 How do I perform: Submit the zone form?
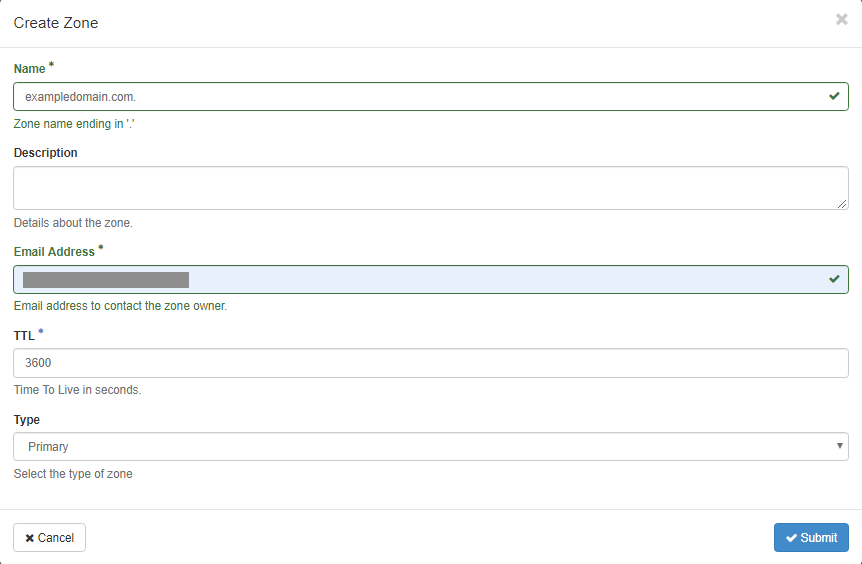(x=811, y=538)
